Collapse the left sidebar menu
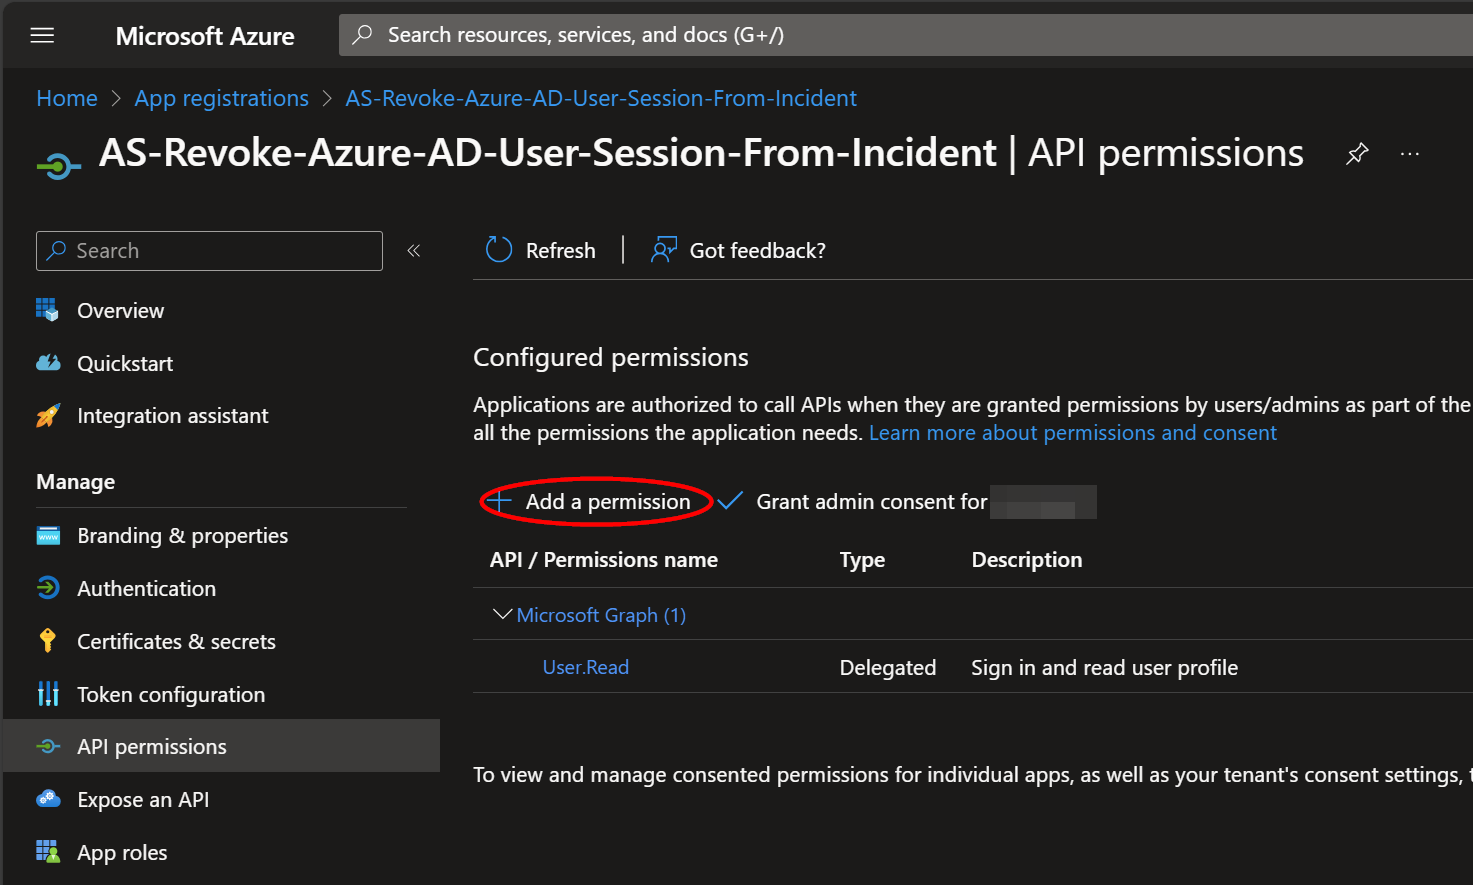The width and height of the screenshot is (1473, 885). (x=414, y=251)
